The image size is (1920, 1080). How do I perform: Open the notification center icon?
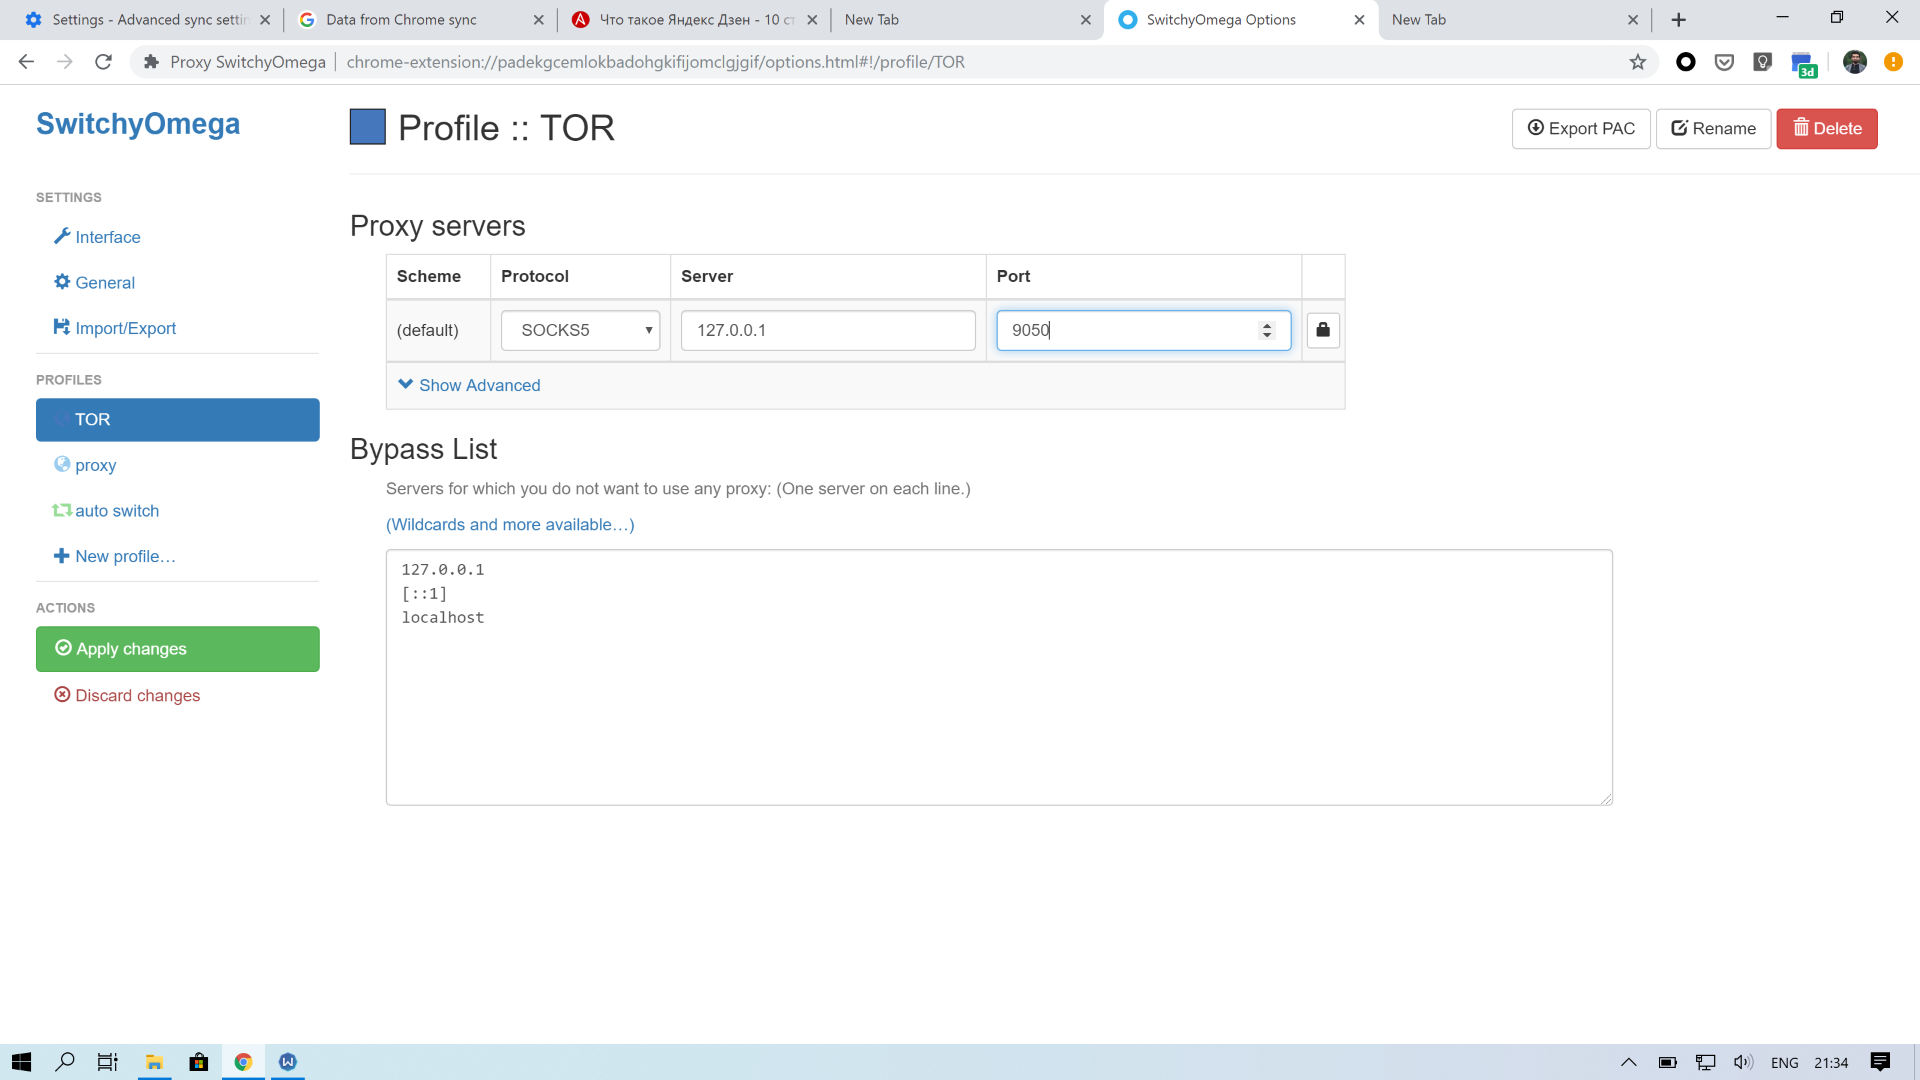coord(1880,1062)
